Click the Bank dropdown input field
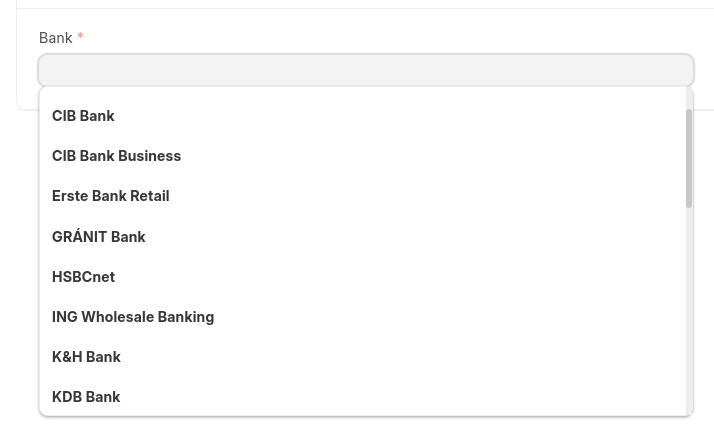714x436 pixels. tap(365, 70)
